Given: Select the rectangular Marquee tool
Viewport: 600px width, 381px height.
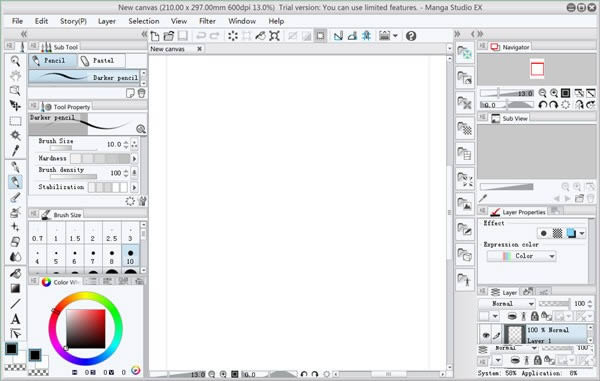Looking at the screenshot, I should click(x=15, y=121).
